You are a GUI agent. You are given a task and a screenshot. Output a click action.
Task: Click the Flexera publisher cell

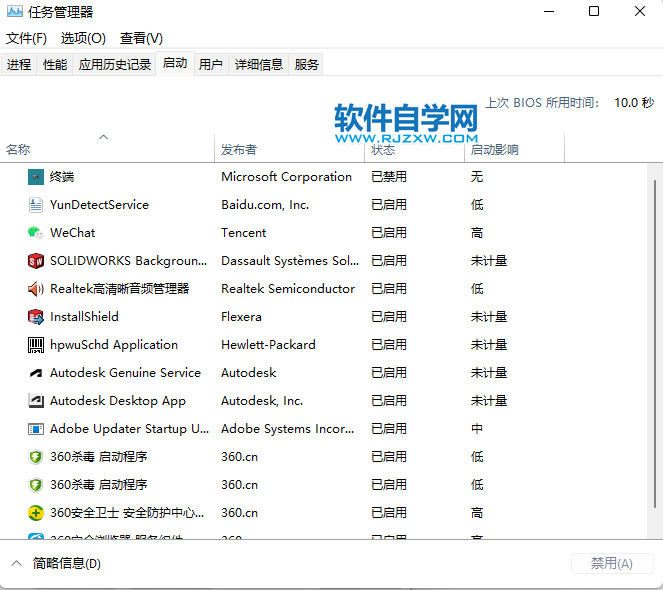pyautogui.click(x=241, y=317)
